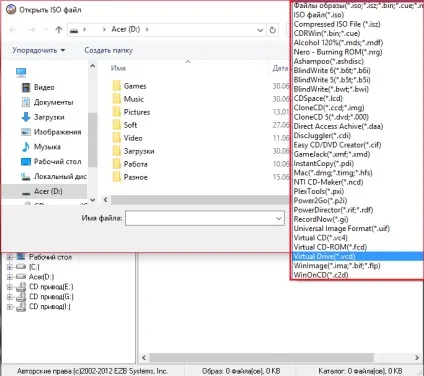Click the Имя файла input field
Image resolution: width=424 pixels, height=376 pixels.
200,218
